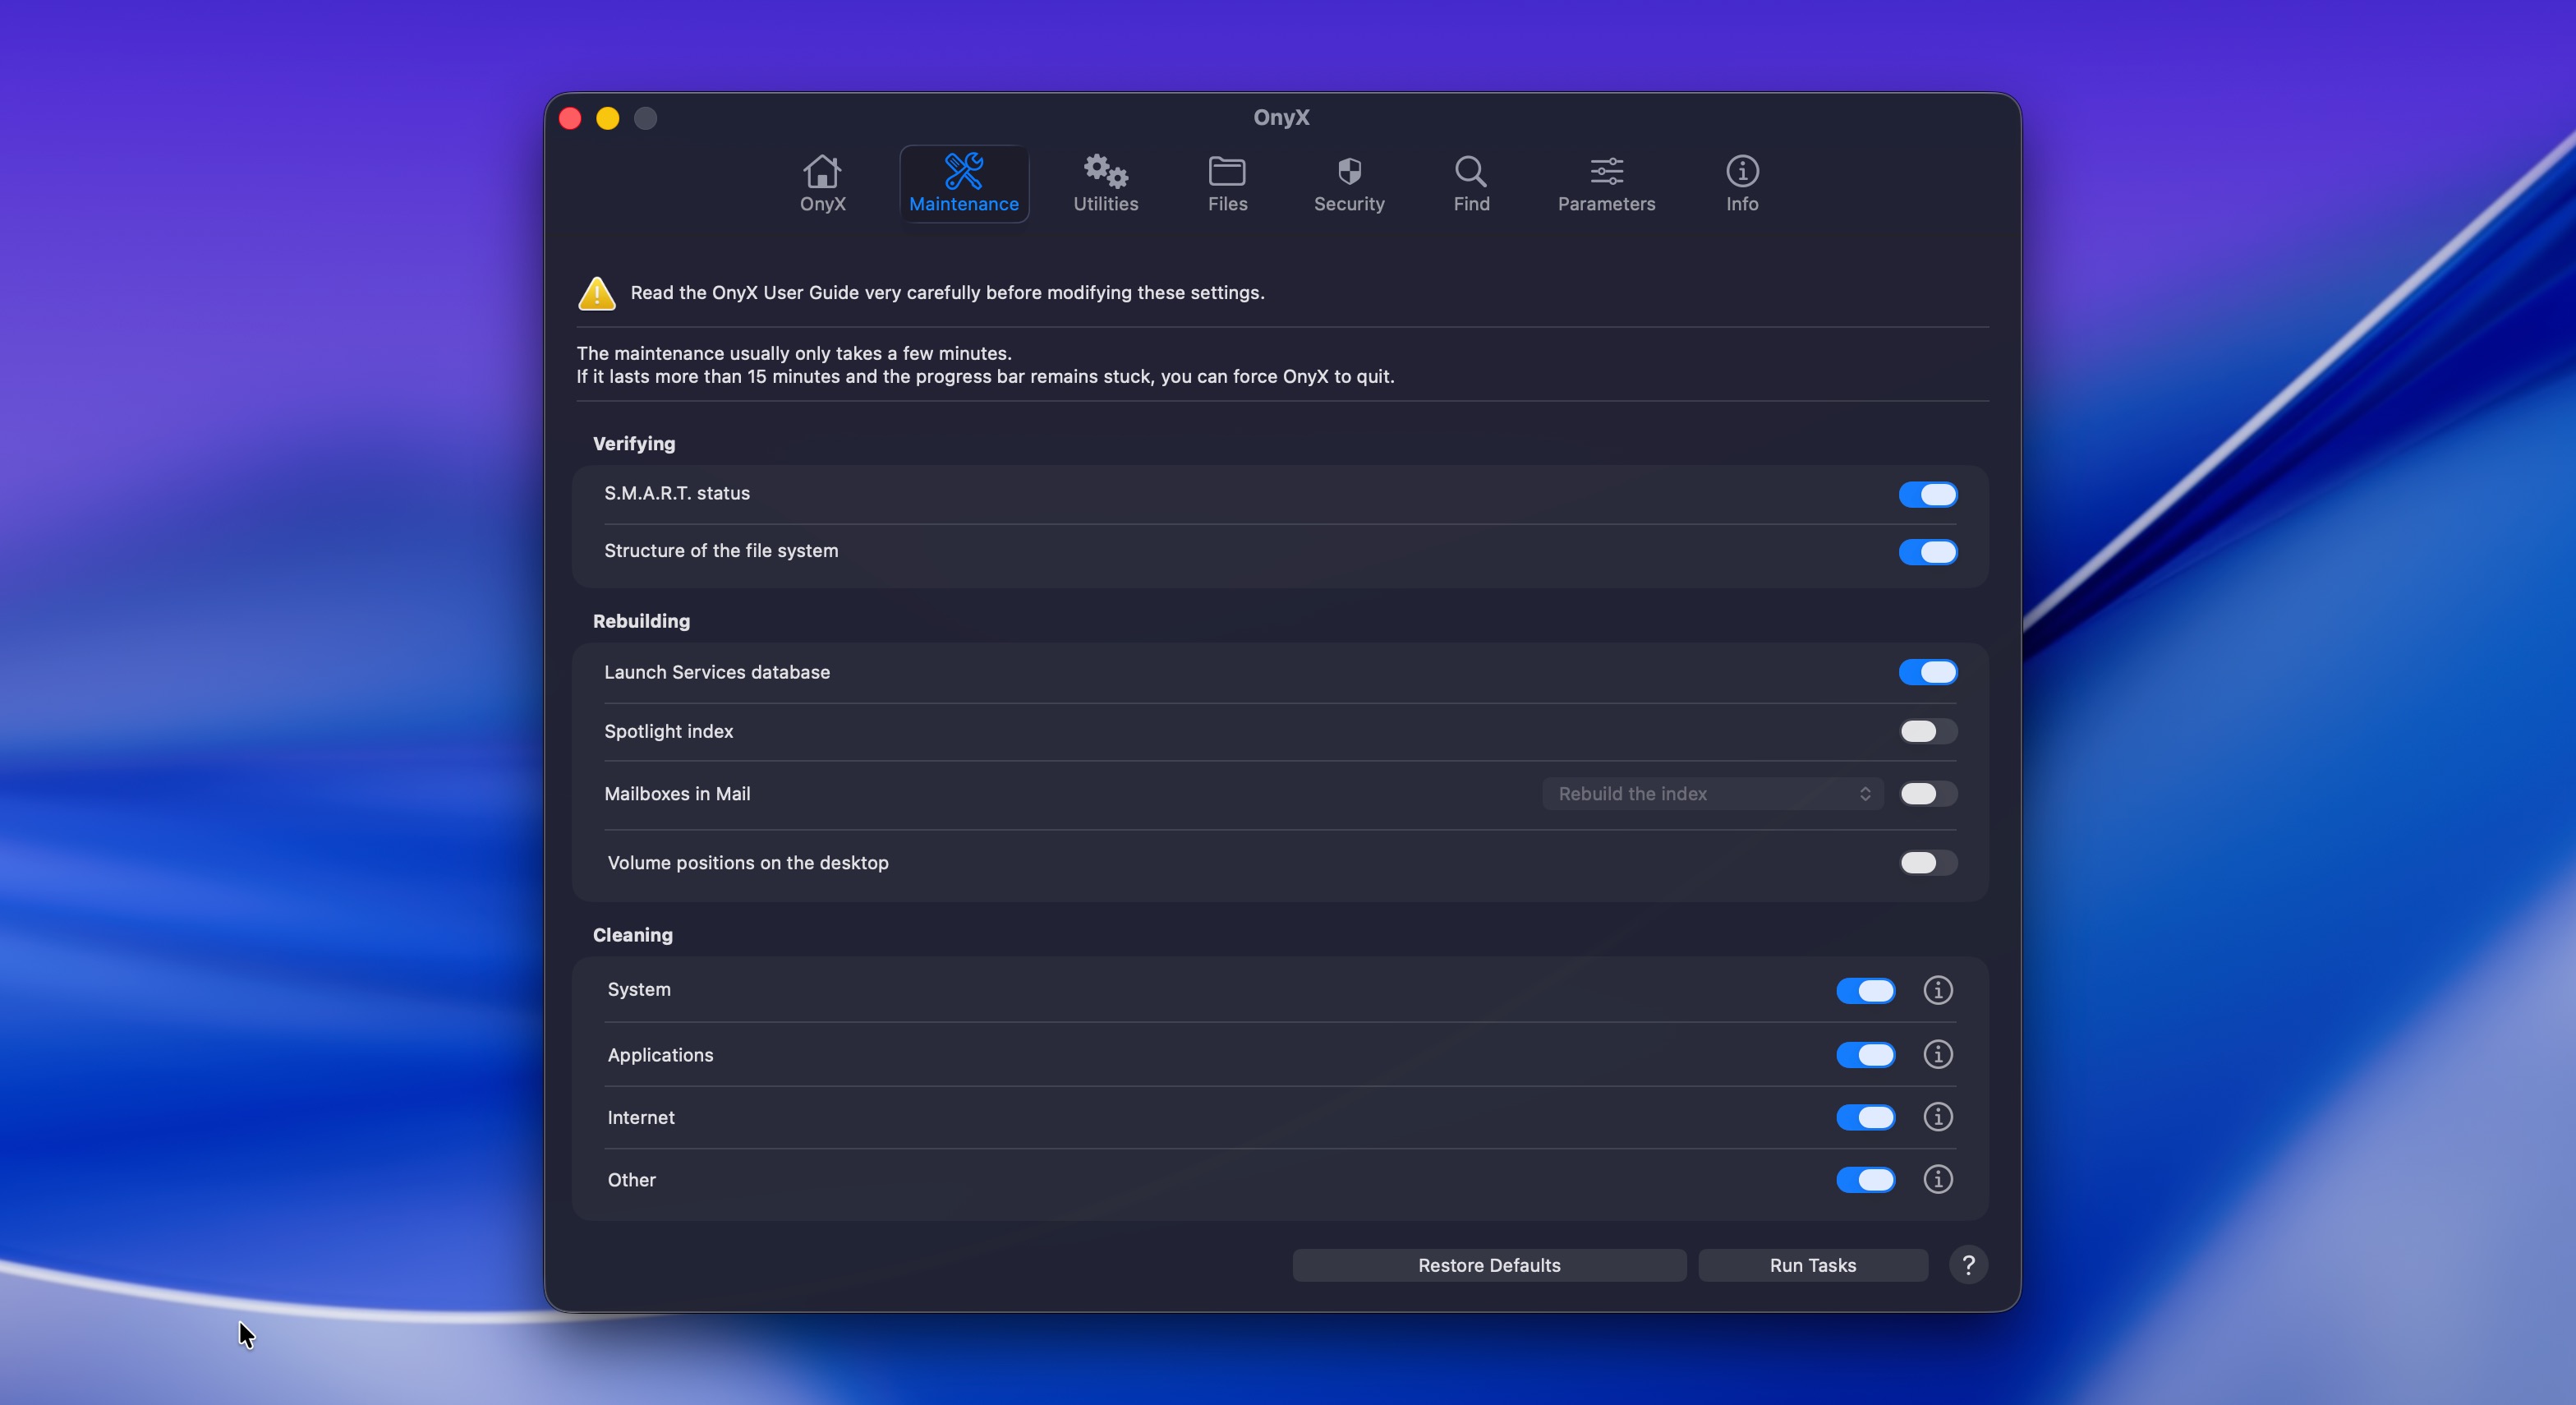2576x1405 pixels.
Task: Click the Restore Defaults button
Action: [1489, 1265]
